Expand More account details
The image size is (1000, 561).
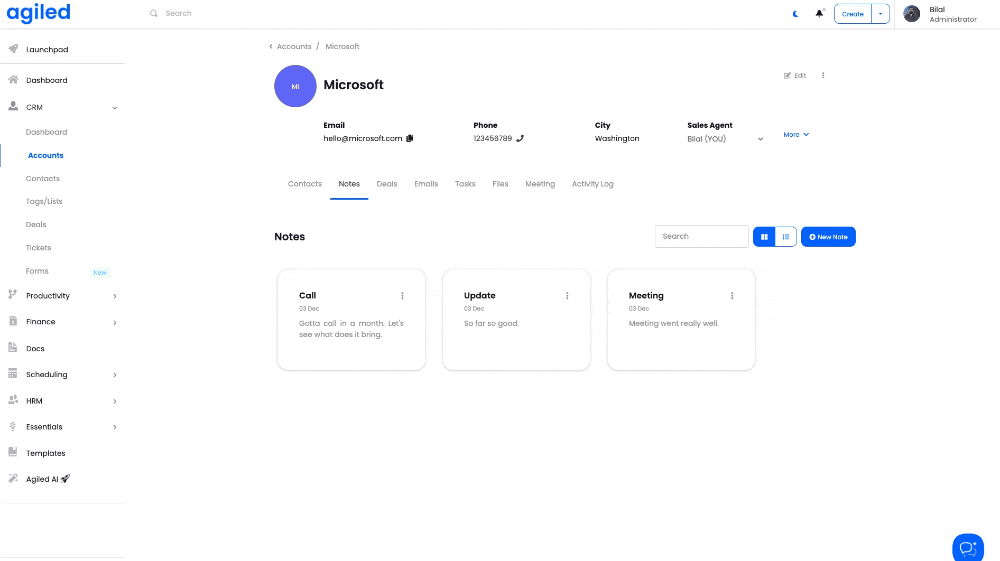796,135
